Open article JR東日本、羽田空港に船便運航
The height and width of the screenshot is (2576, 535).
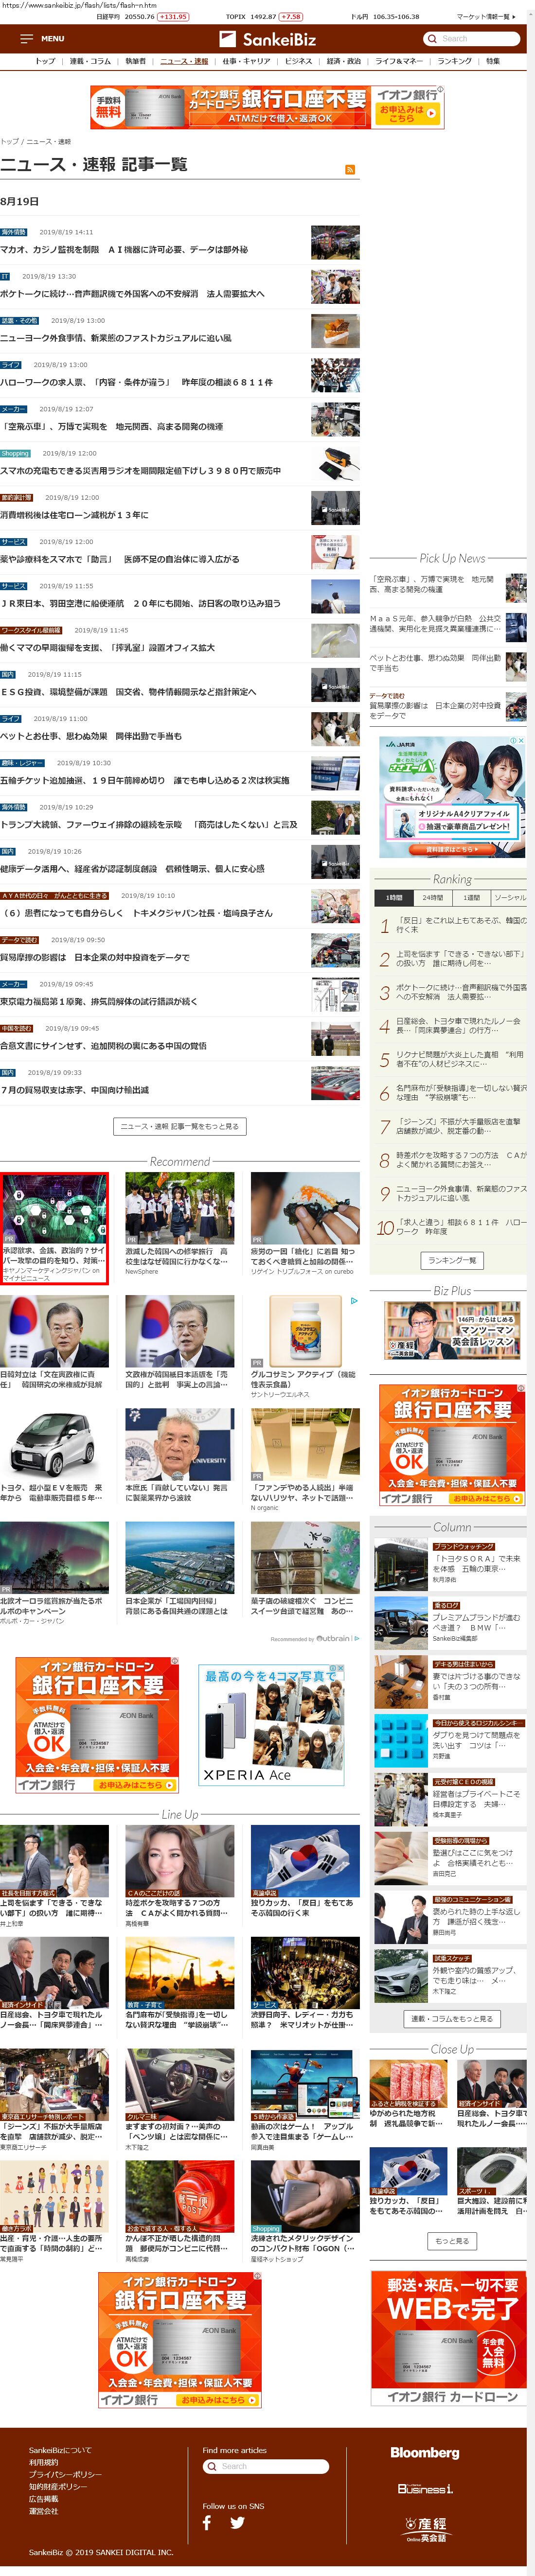click(x=140, y=603)
